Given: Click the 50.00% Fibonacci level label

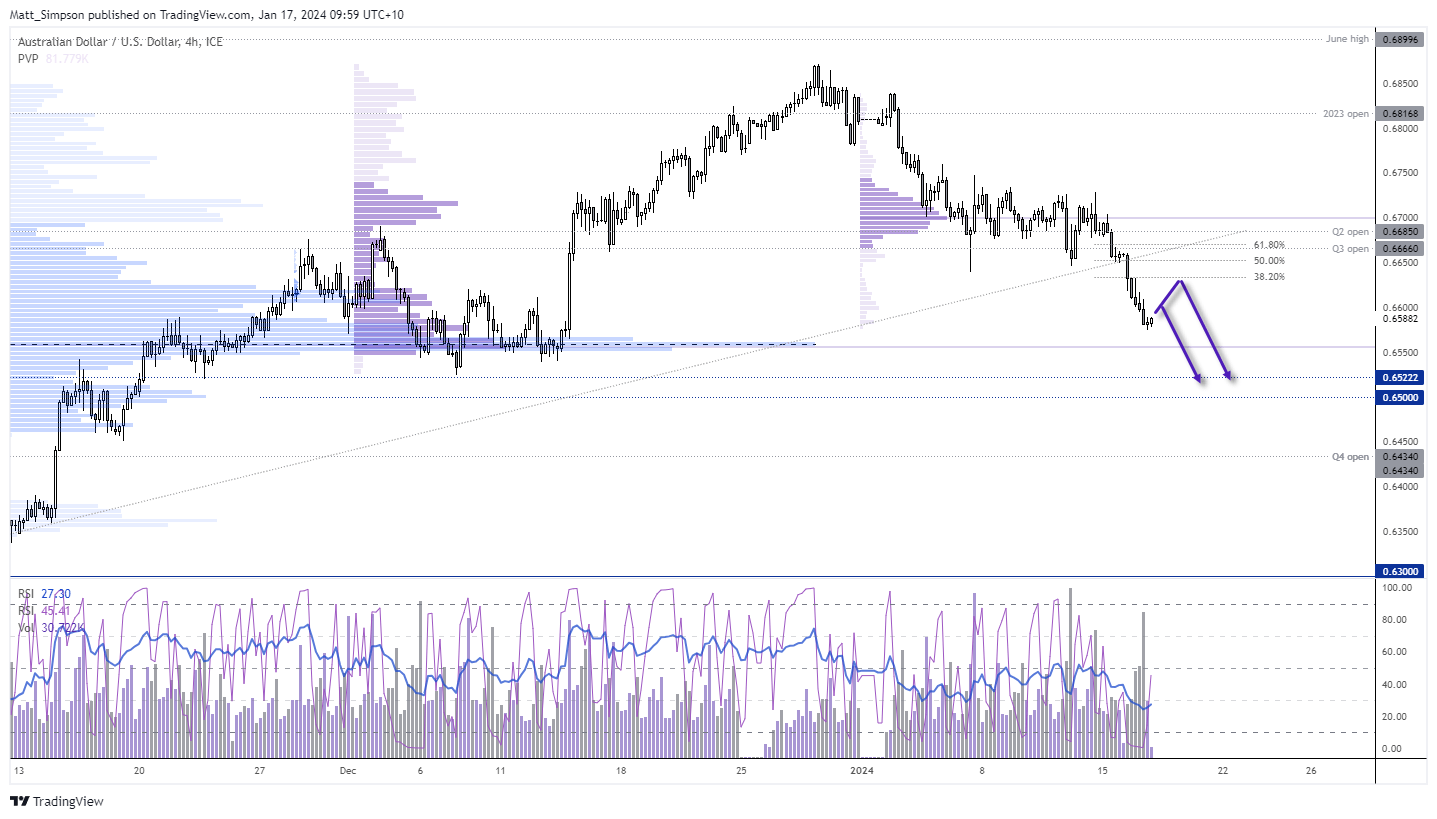Looking at the screenshot, I should pos(1269,260).
